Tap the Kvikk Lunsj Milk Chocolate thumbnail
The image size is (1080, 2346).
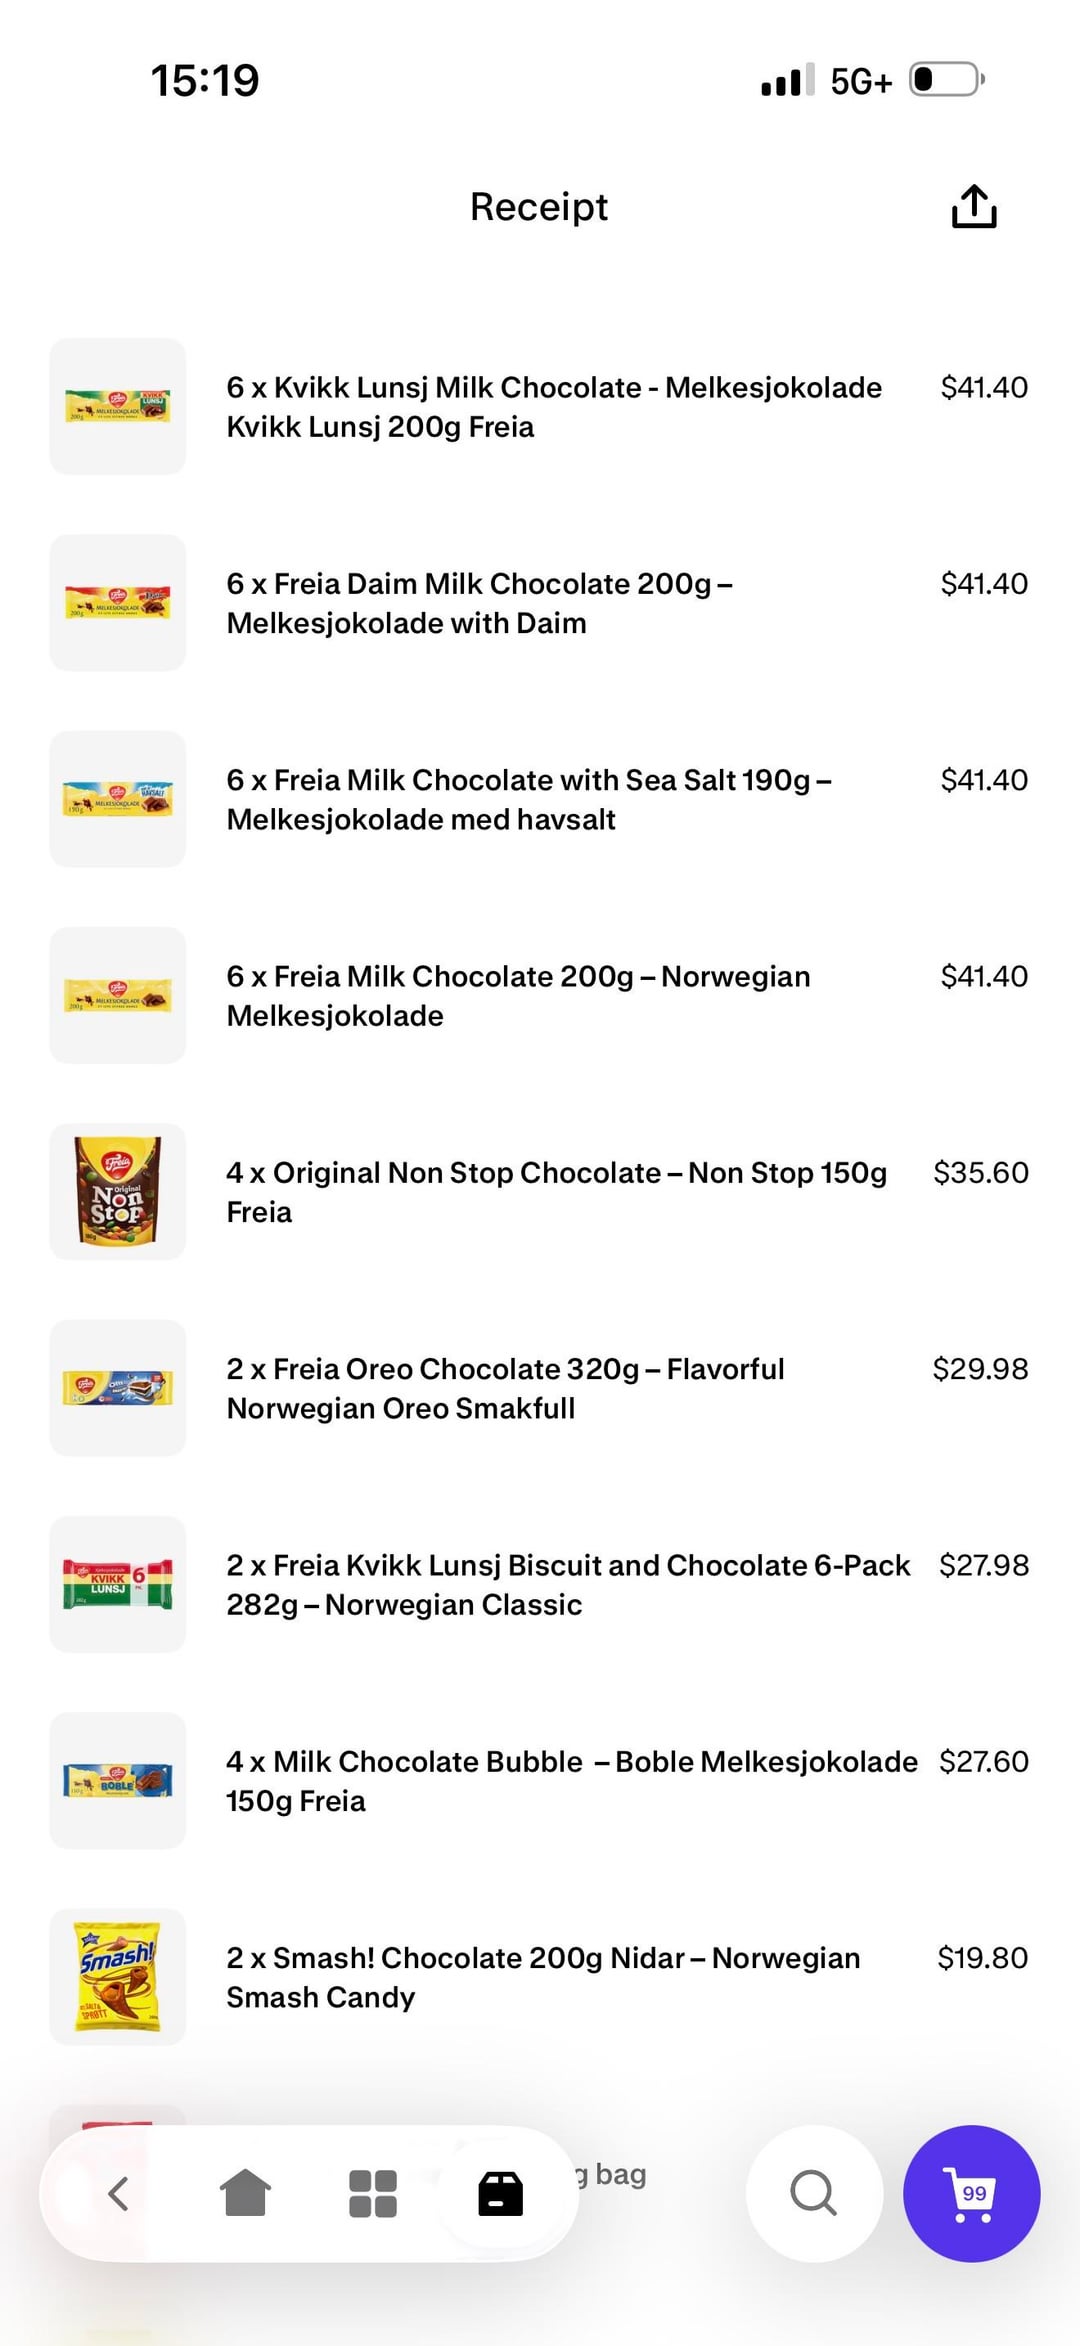tap(118, 406)
